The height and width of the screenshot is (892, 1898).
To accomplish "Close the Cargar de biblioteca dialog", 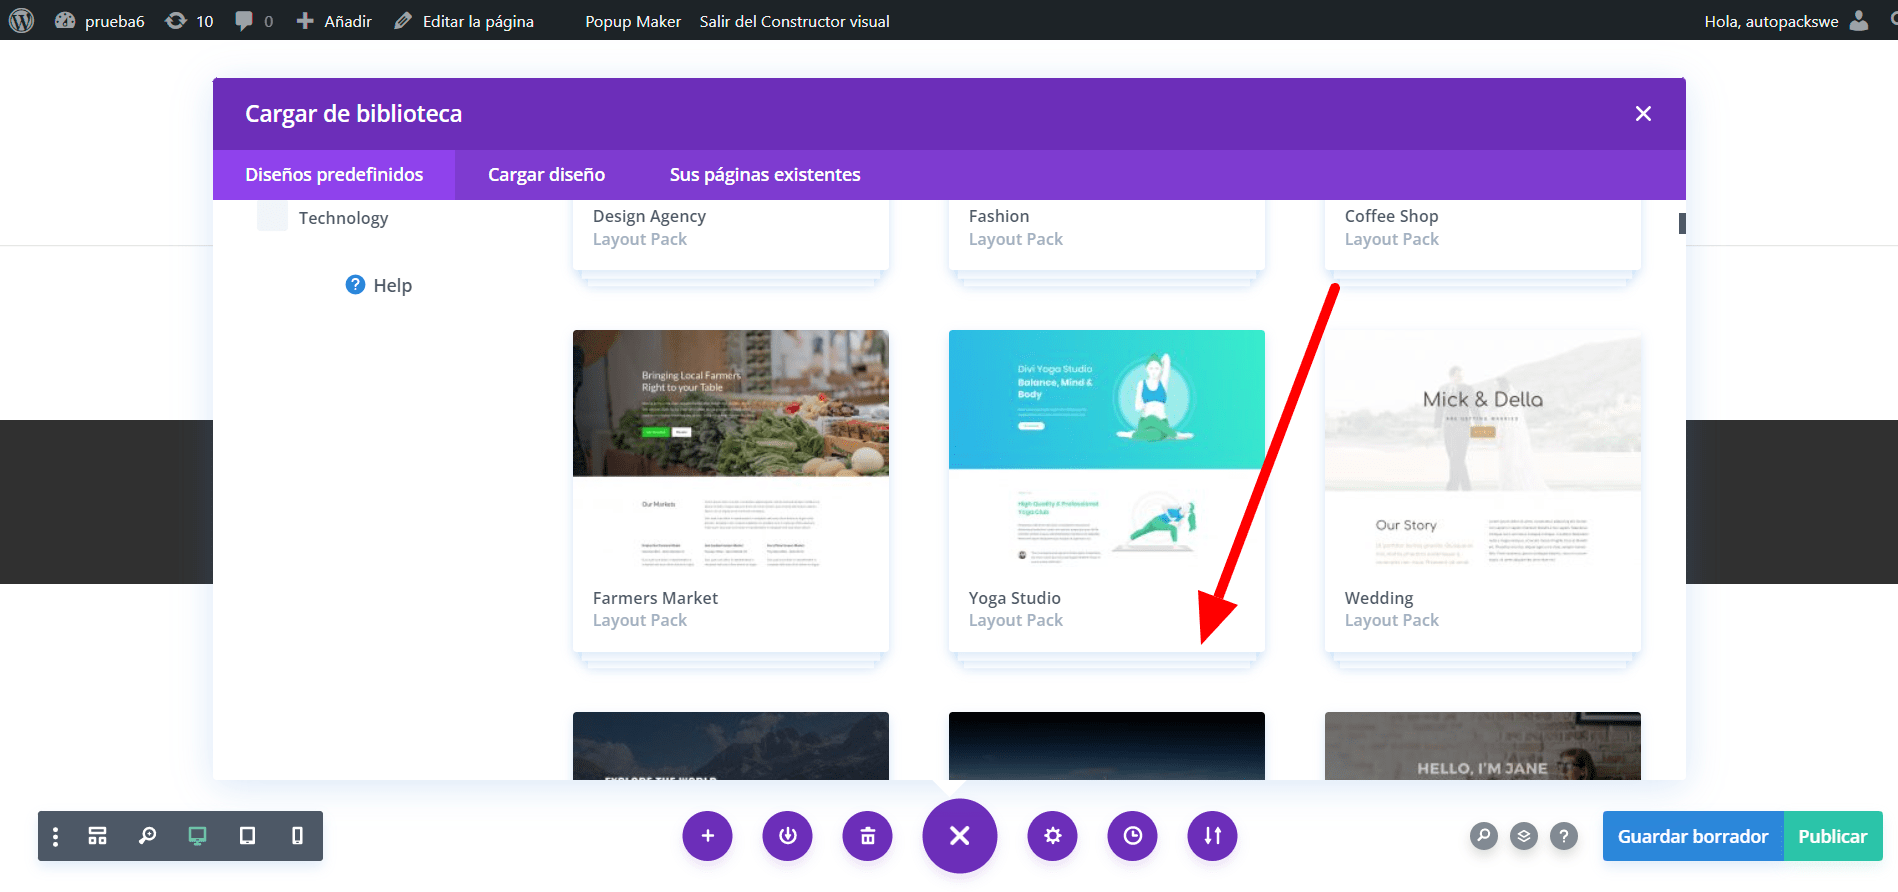I will click(x=1643, y=114).
